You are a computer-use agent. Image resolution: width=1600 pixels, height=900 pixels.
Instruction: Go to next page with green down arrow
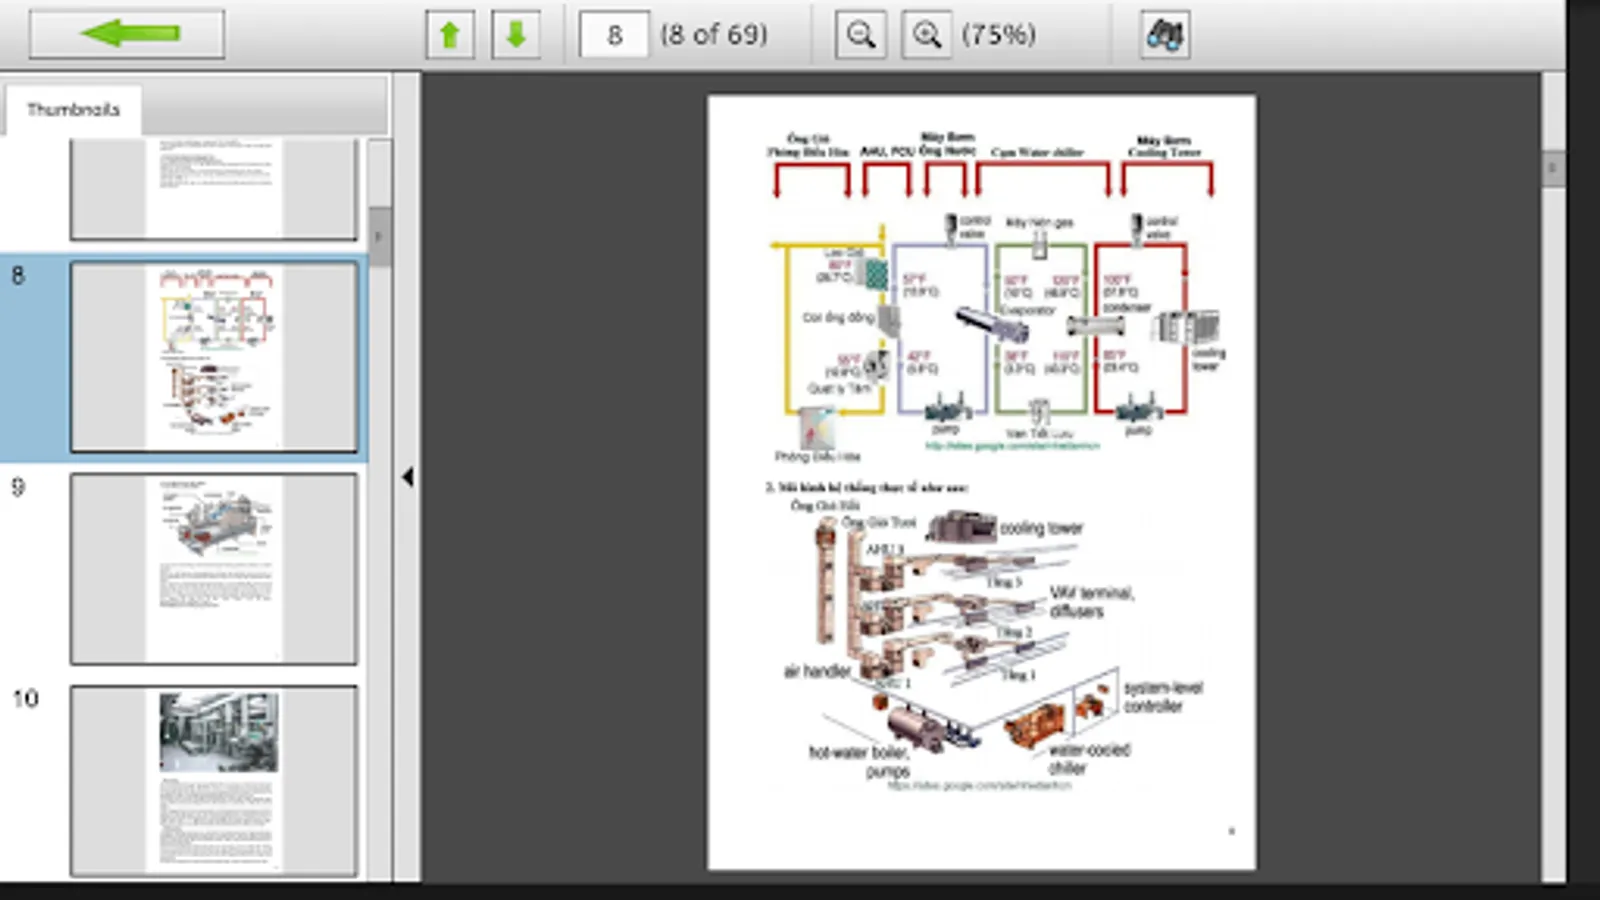[516, 33]
